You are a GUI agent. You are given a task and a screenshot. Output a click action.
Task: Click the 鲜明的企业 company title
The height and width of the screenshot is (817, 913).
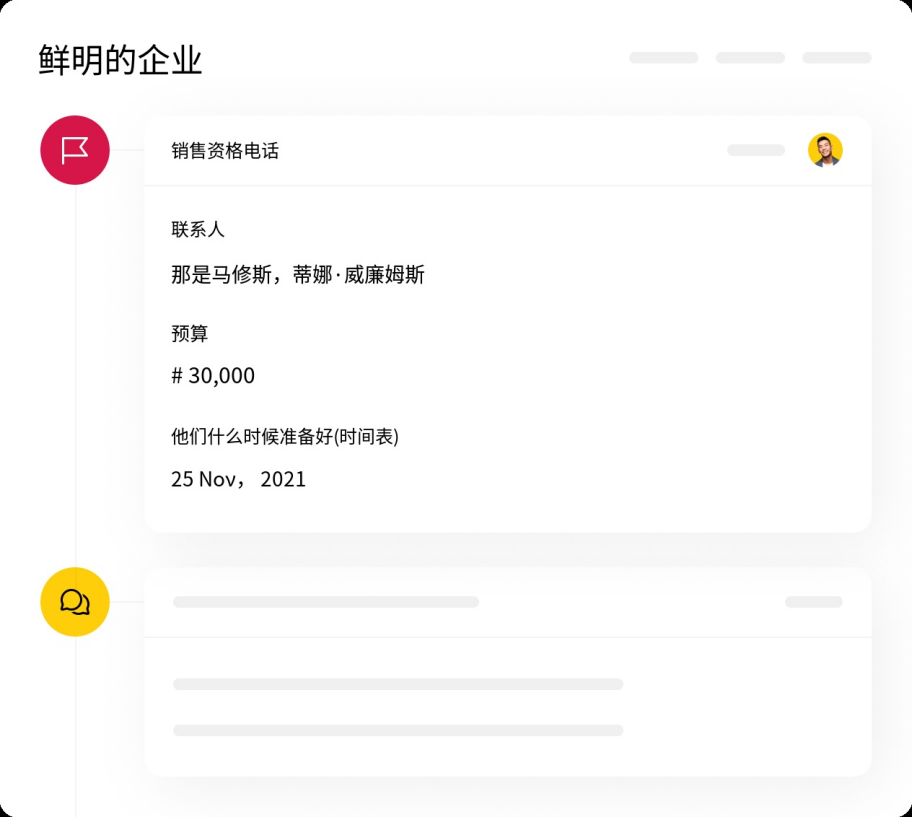click(x=120, y=60)
